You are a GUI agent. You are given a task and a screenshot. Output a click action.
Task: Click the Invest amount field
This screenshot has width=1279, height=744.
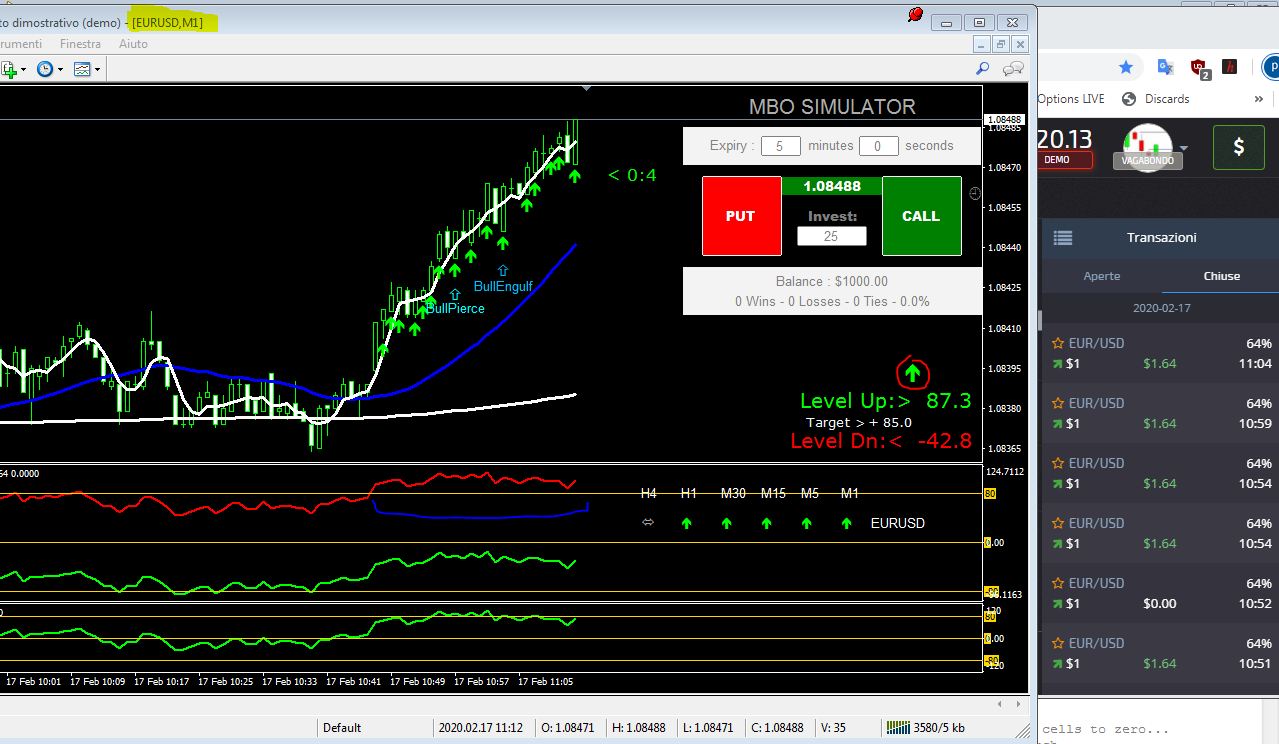coord(831,236)
